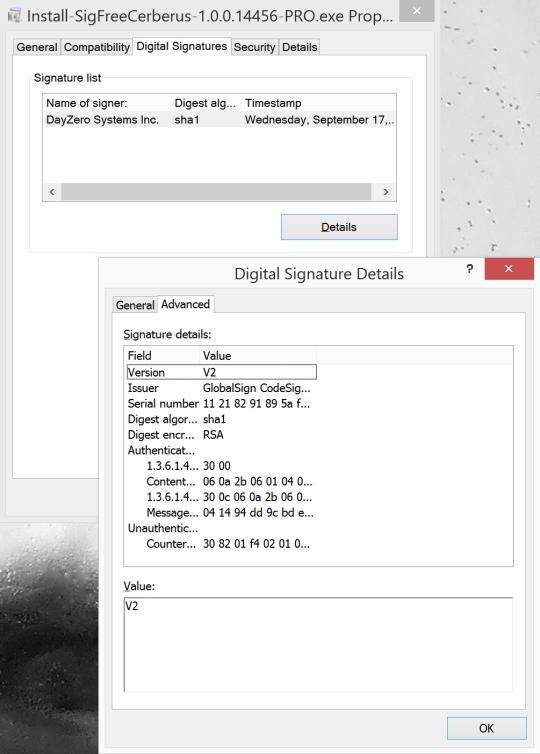Open the Compatibility tab

click(97, 47)
